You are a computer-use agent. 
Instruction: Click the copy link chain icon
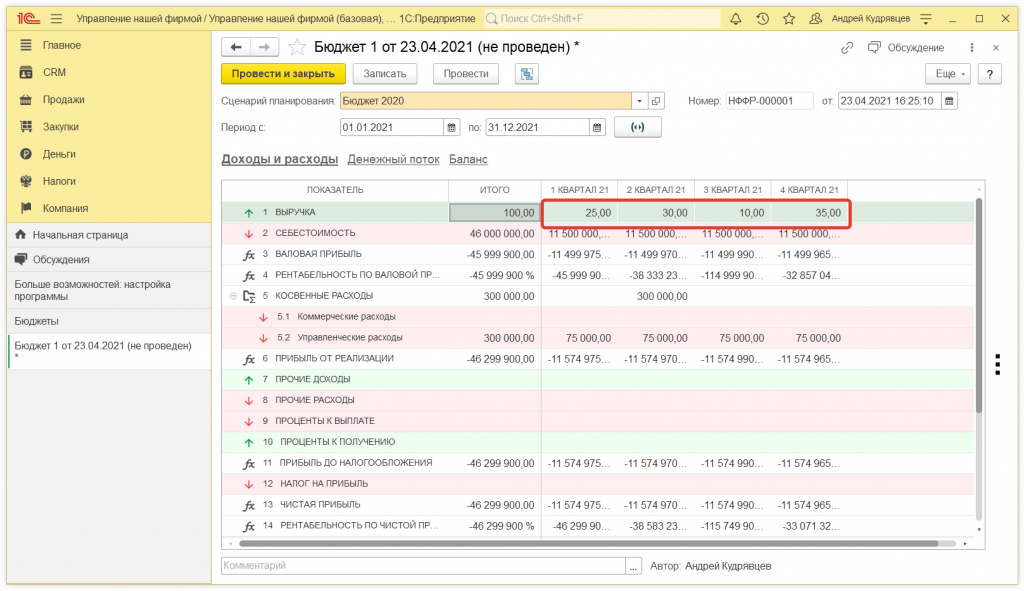(847, 47)
